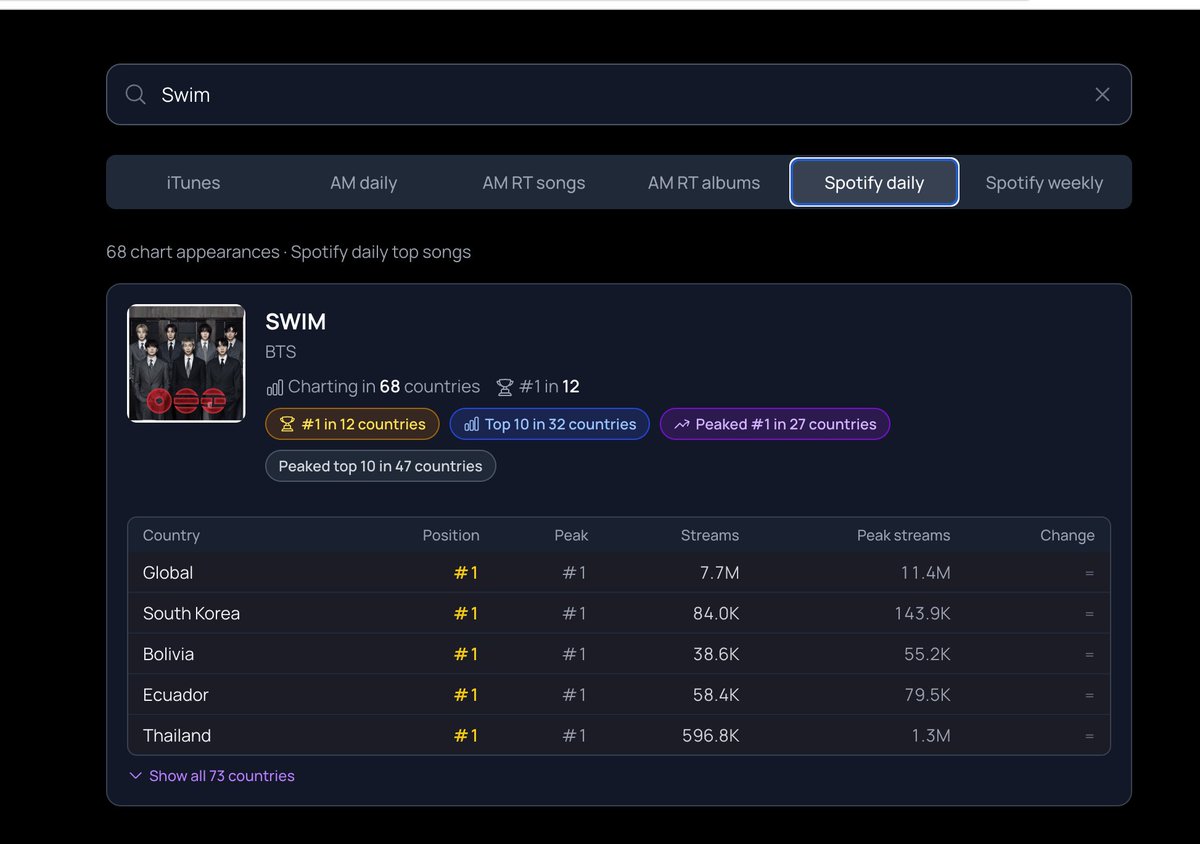The image size is (1200, 844).
Task: Open the AM RT songs tab
Action: coord(534,183)
